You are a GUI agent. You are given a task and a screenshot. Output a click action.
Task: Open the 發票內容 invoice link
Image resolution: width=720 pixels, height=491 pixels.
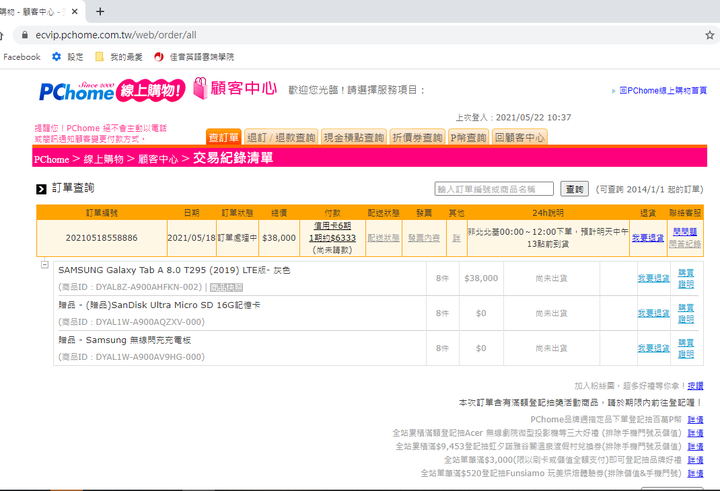pyautogui.click(x=424, y=238)
